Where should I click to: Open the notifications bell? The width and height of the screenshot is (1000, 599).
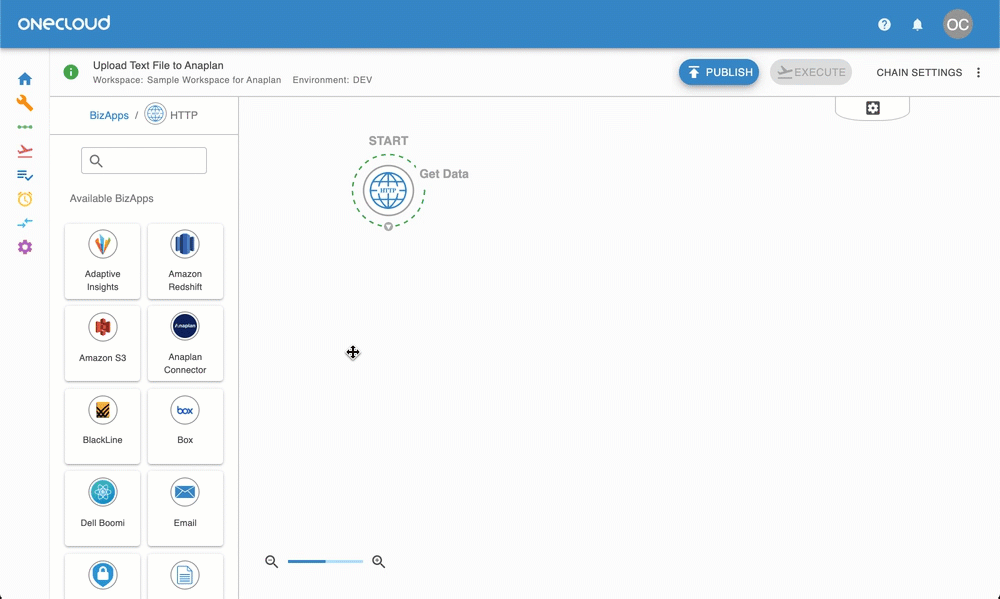(917, 25)
